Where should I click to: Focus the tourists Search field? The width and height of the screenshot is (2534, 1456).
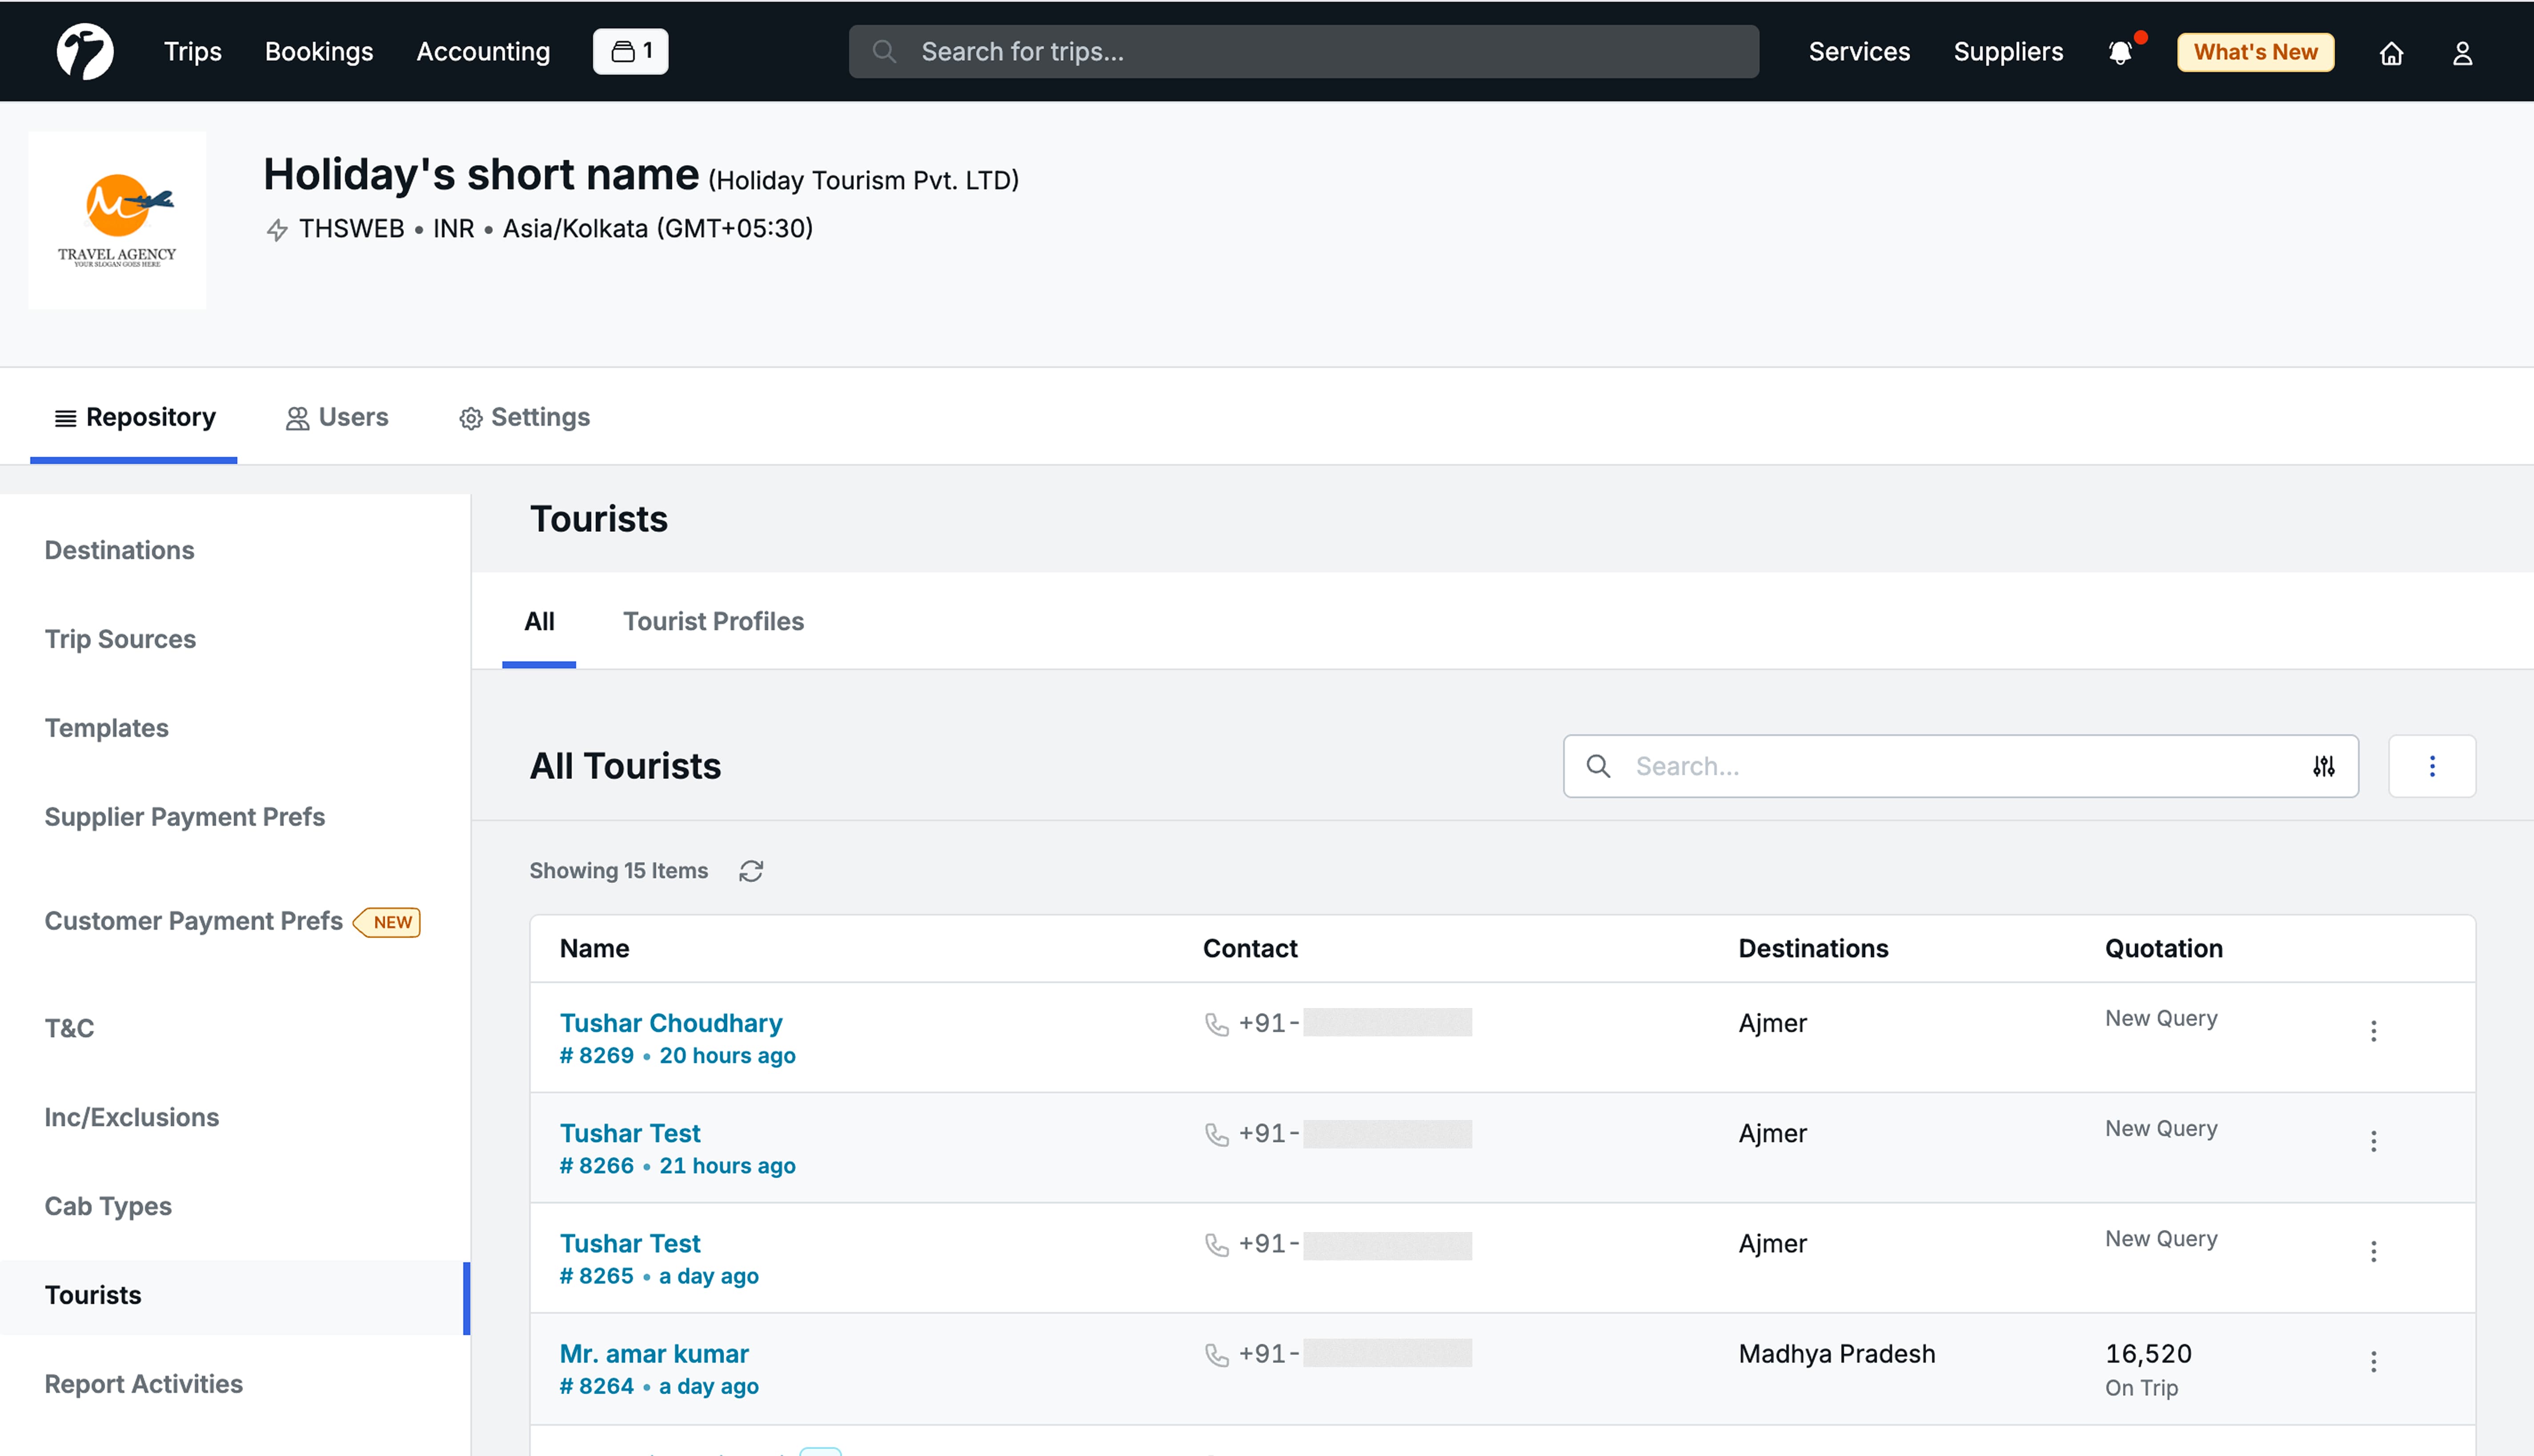pyautogui.click(x=1960, y=766)
